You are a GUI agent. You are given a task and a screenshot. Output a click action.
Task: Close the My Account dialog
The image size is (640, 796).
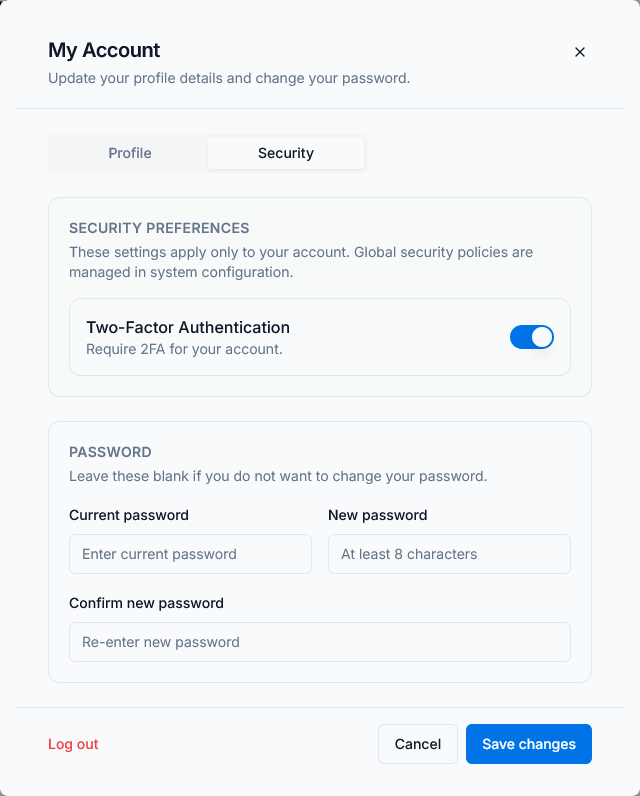580,52
